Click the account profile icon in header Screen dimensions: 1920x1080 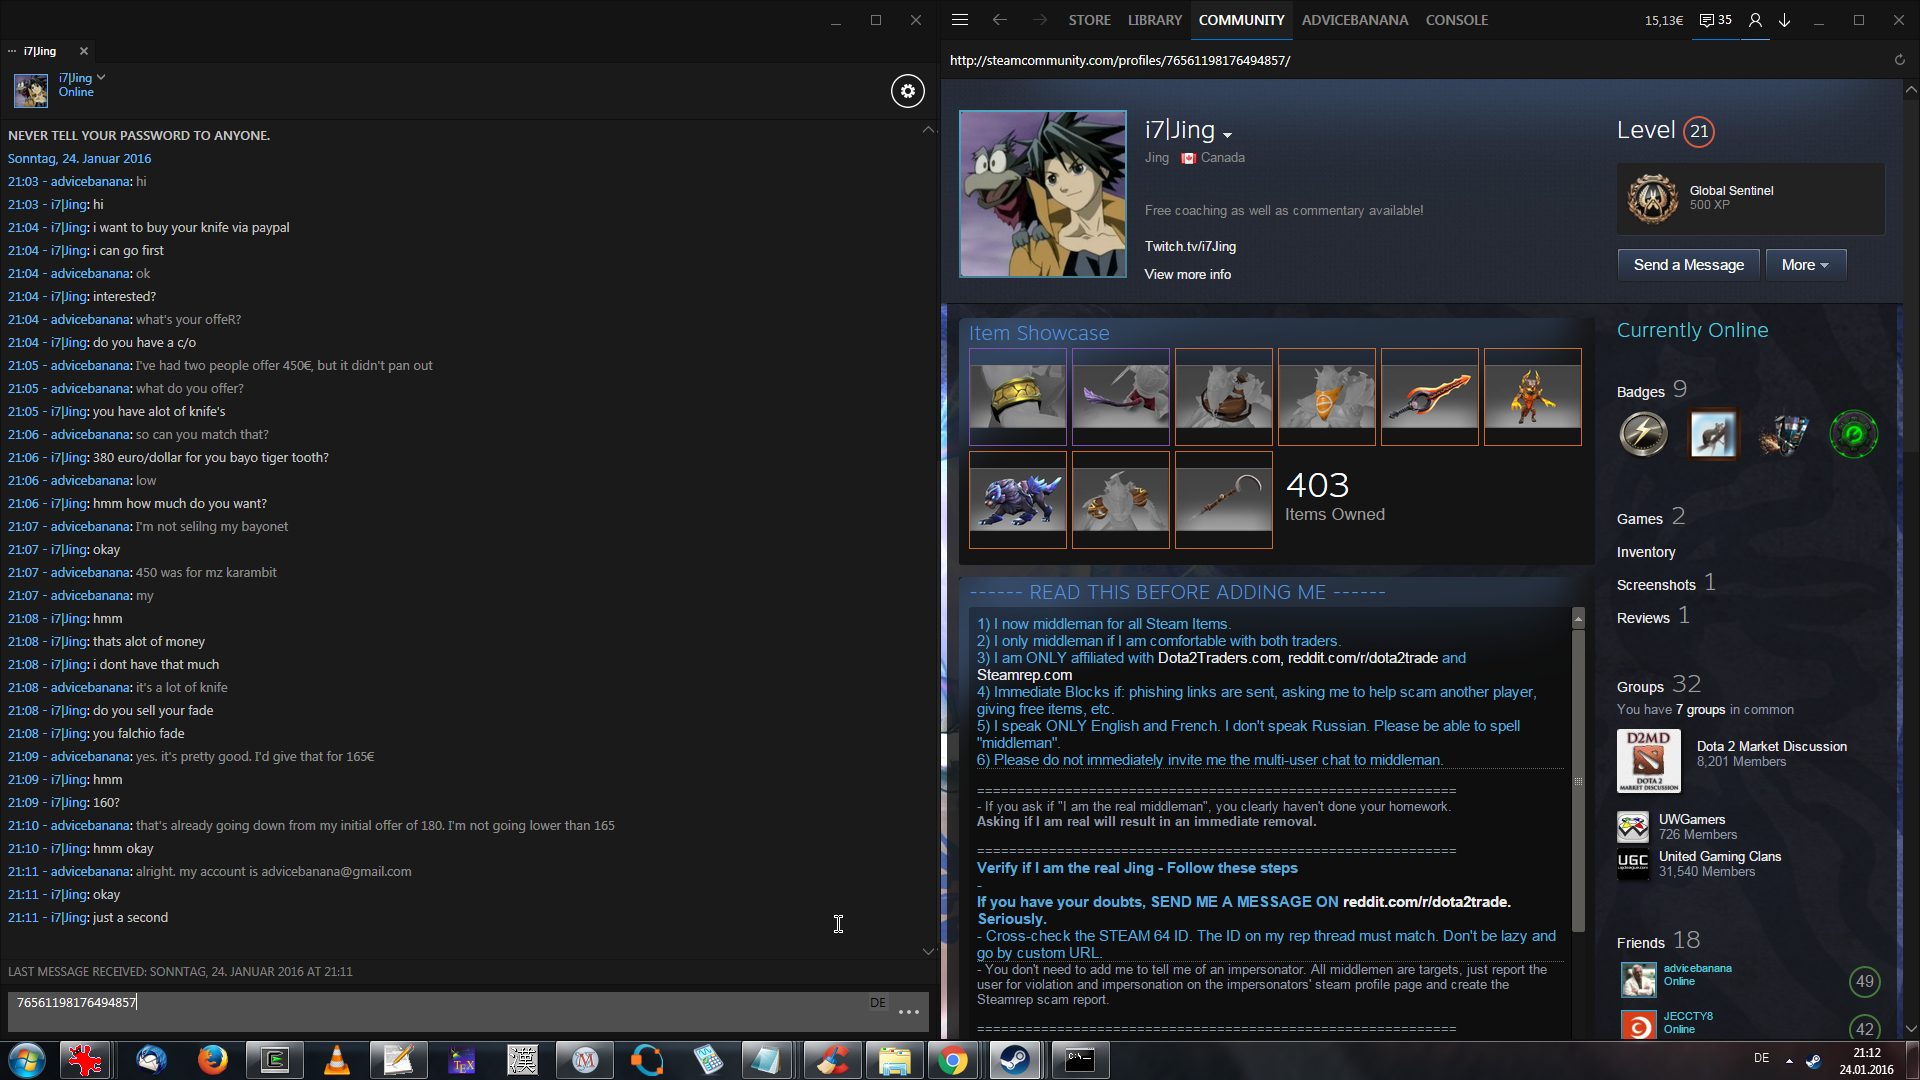1755,20
